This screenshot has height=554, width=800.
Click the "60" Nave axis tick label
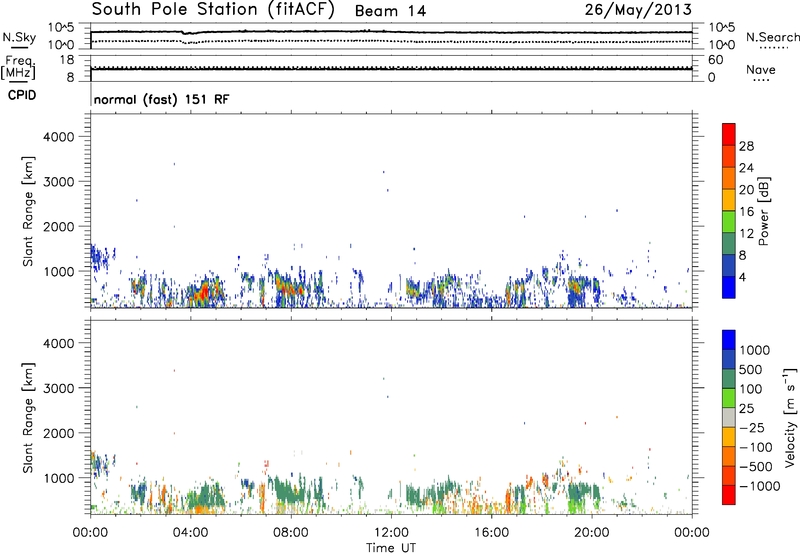coord(715,60)
